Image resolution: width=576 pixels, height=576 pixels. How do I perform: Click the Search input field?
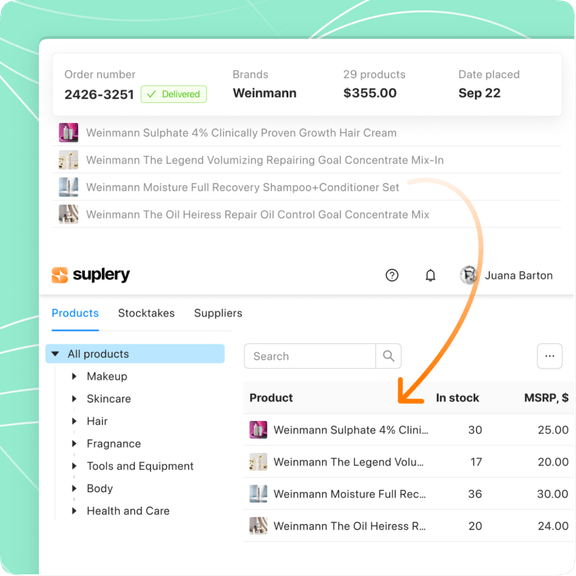click(310, 356)
